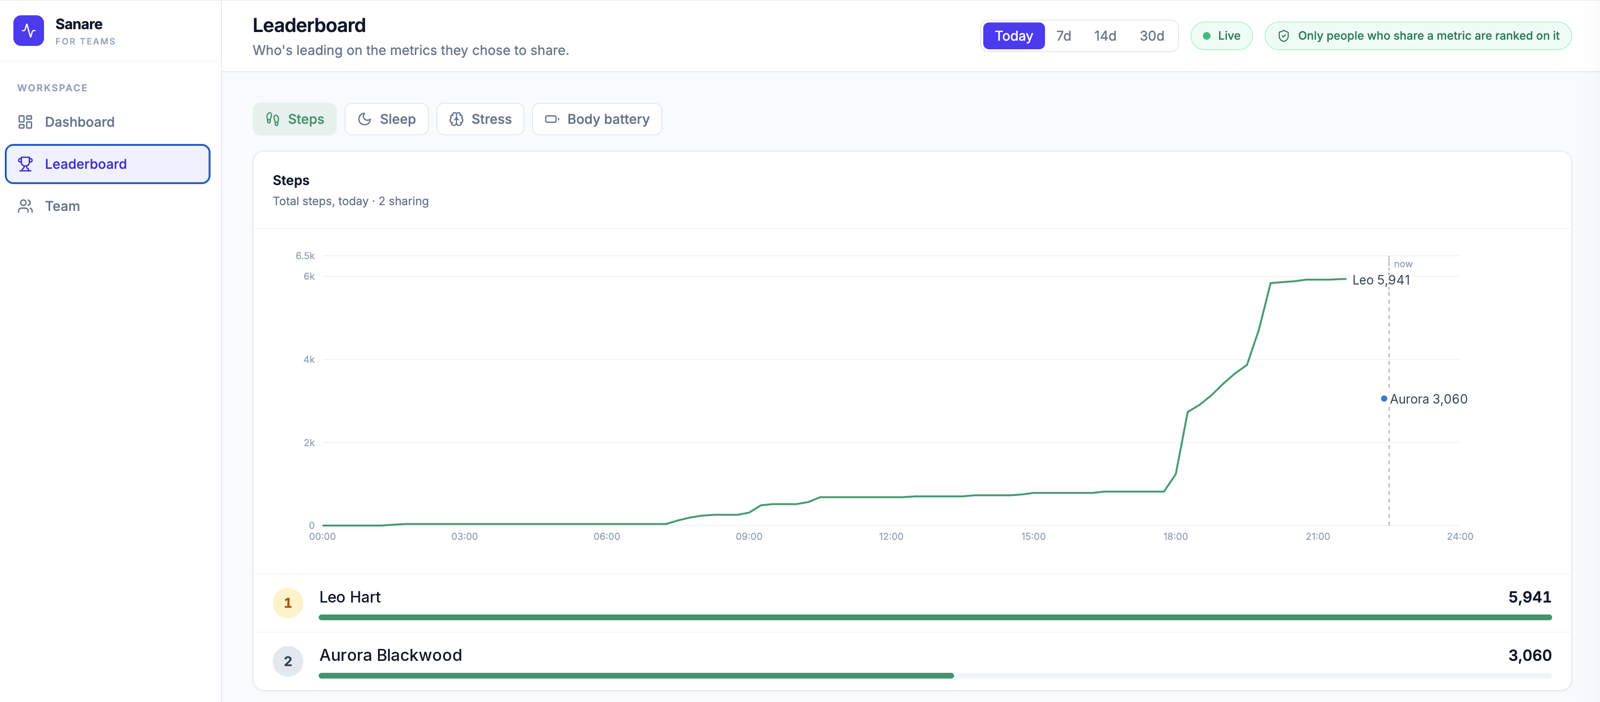Click the WORKSPACE section label

pyautogui.click(x=53, y=88)
